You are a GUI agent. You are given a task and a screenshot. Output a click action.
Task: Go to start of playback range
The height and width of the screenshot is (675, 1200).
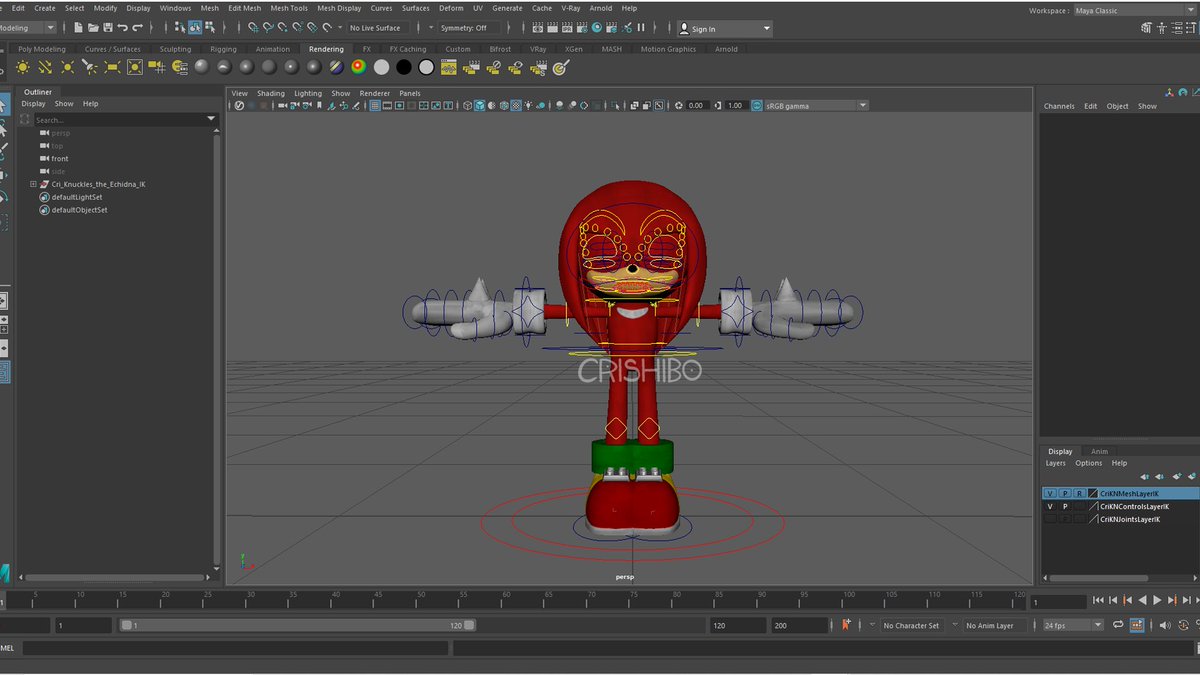pos(1099,600)
